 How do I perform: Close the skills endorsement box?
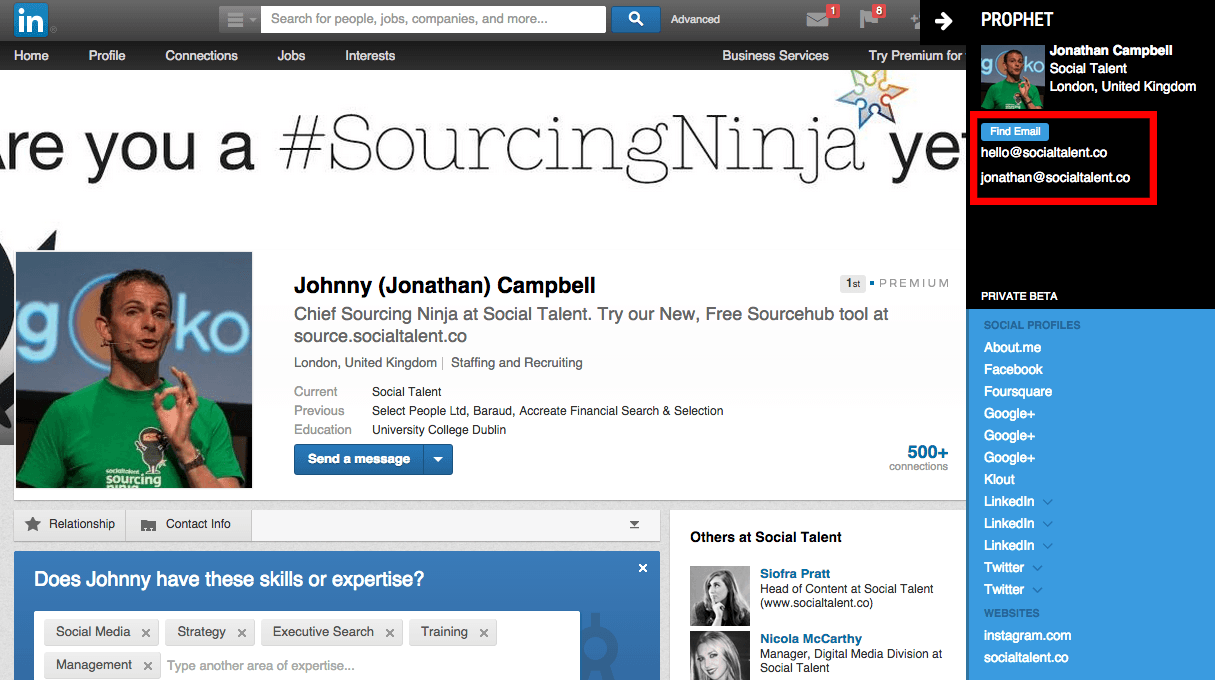[x=643, y=568]
